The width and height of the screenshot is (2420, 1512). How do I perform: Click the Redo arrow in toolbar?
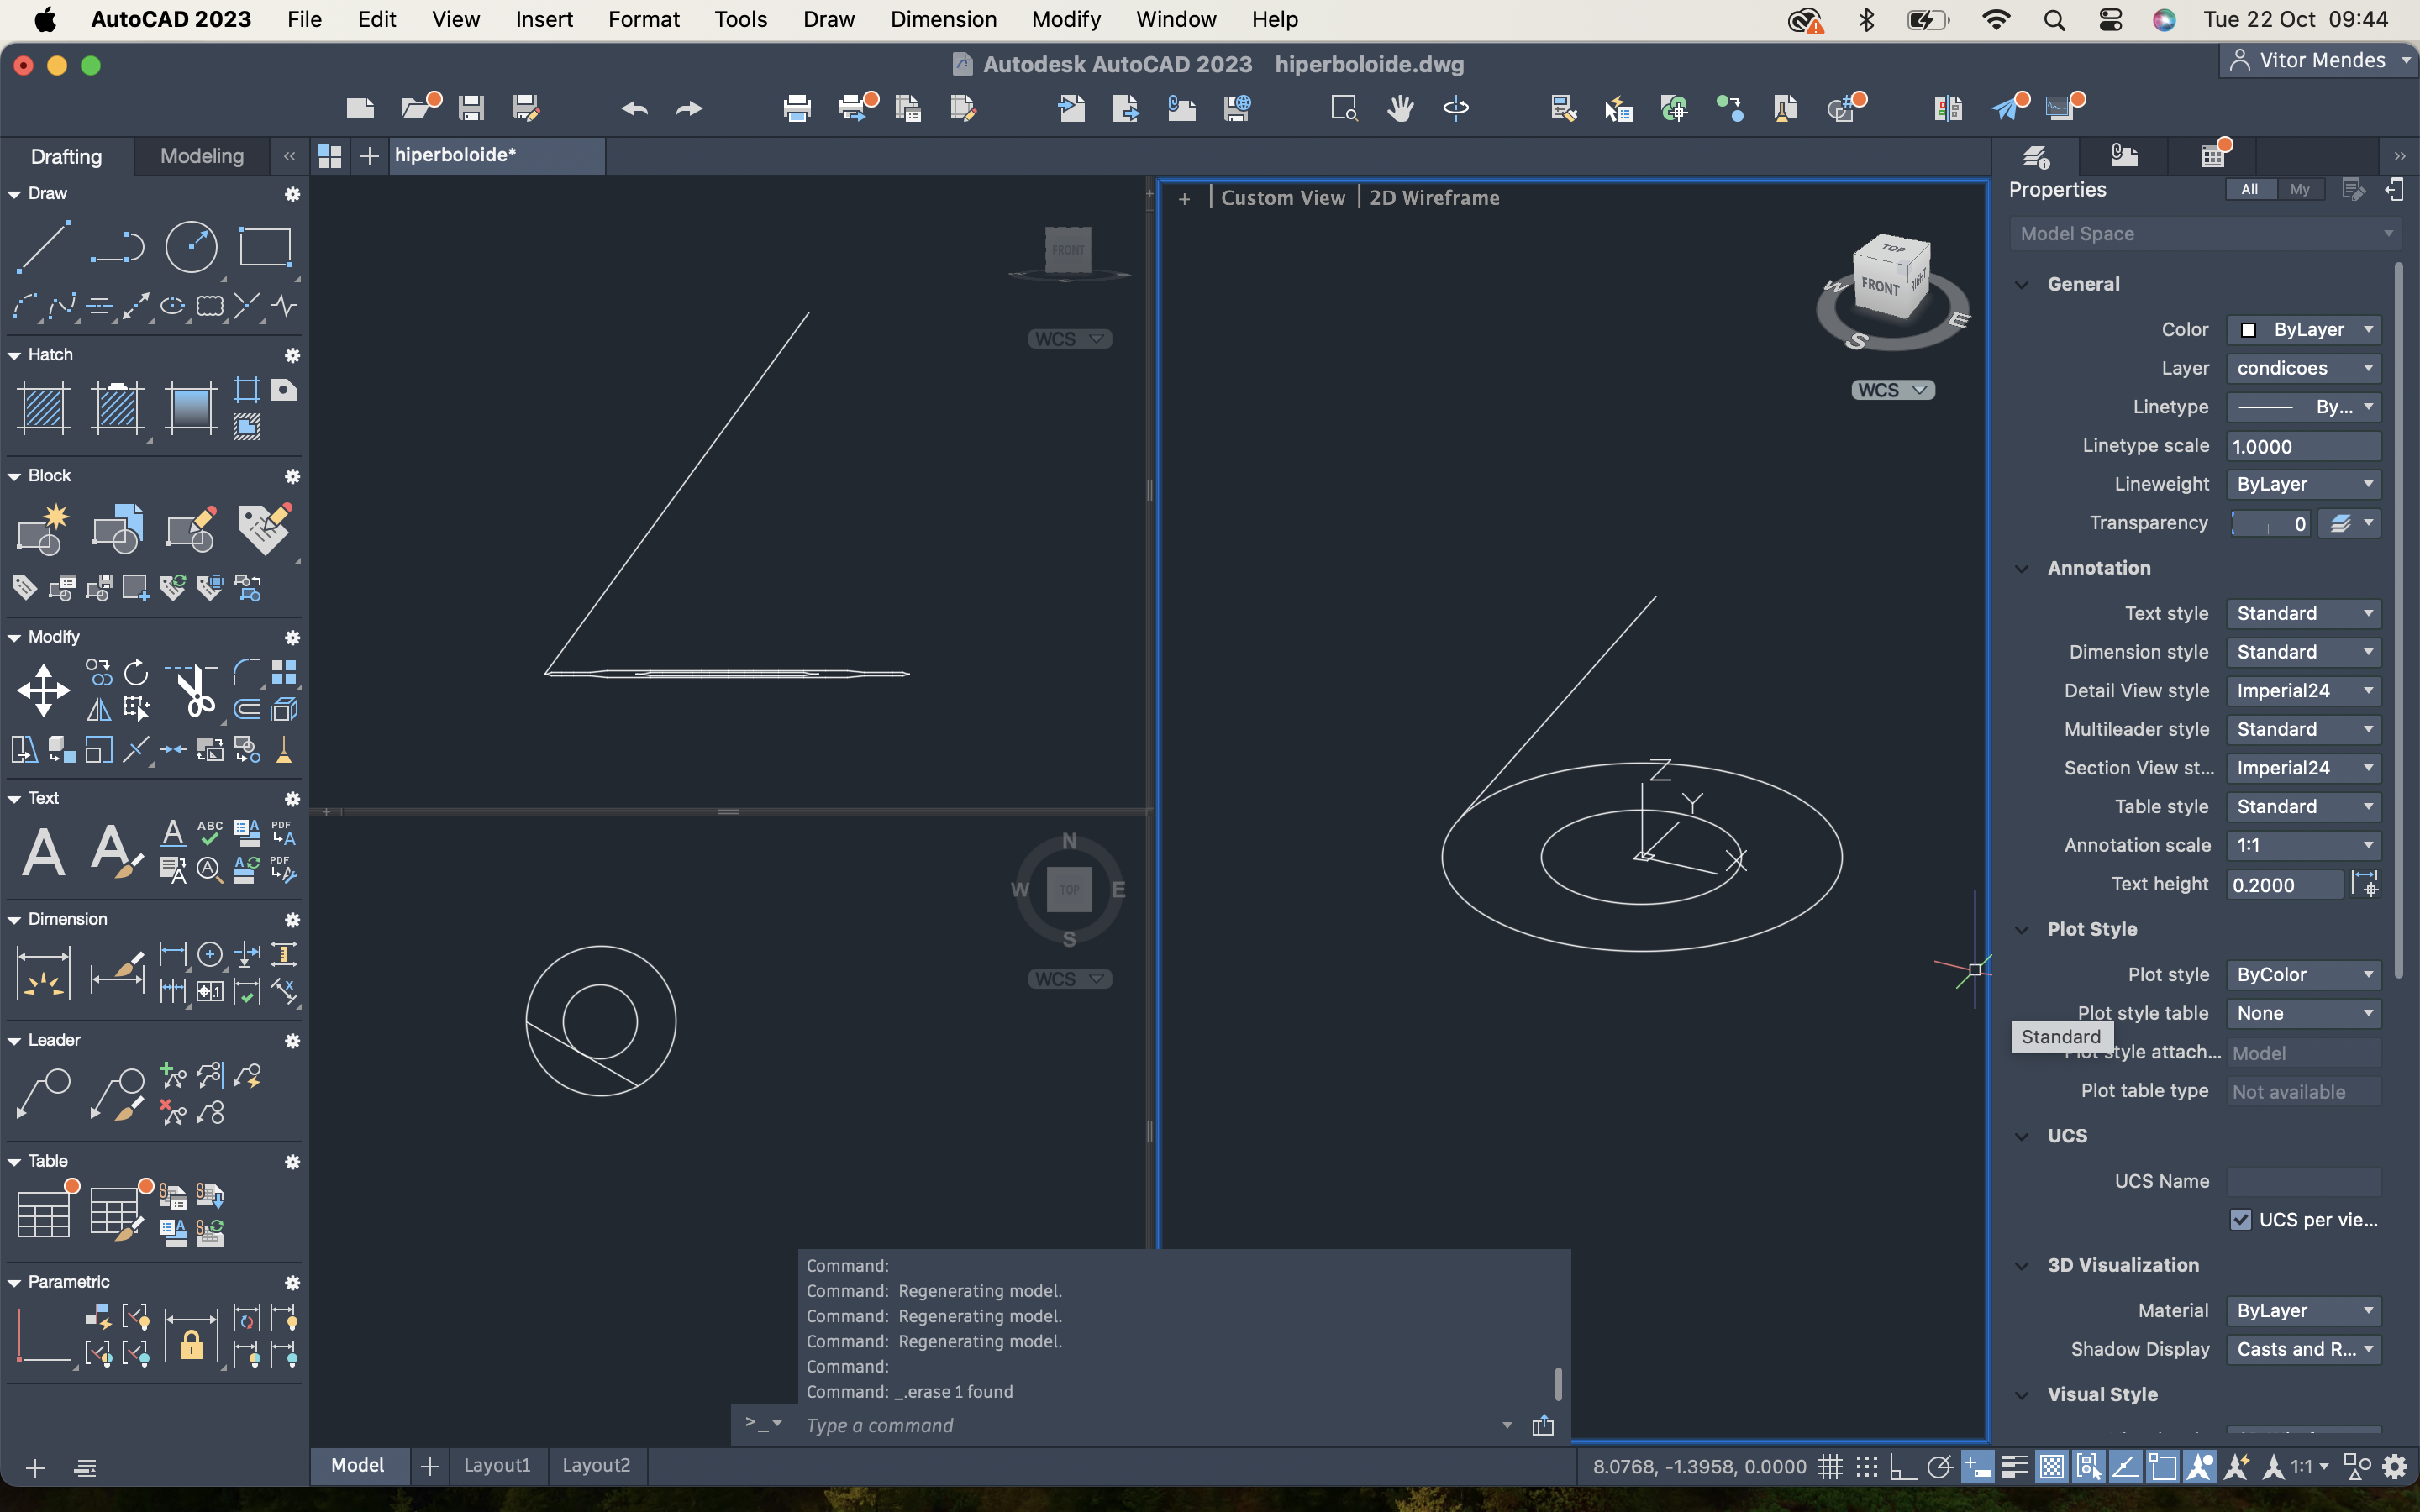pos(689,108)
